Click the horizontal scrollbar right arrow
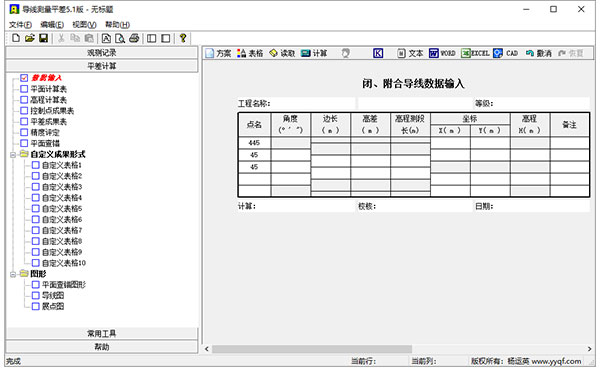 (x=589, y=349)
